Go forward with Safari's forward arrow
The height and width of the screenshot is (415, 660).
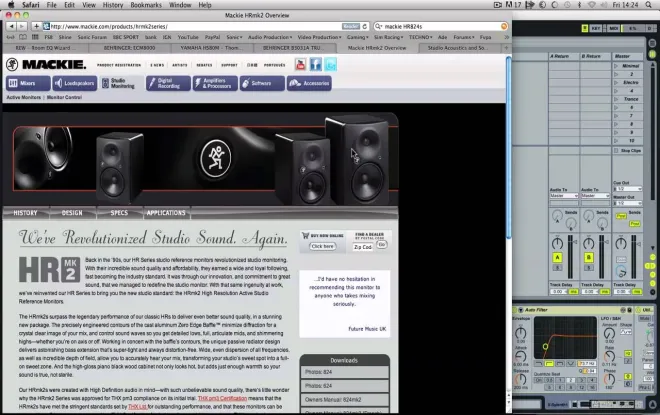[22, 26]
